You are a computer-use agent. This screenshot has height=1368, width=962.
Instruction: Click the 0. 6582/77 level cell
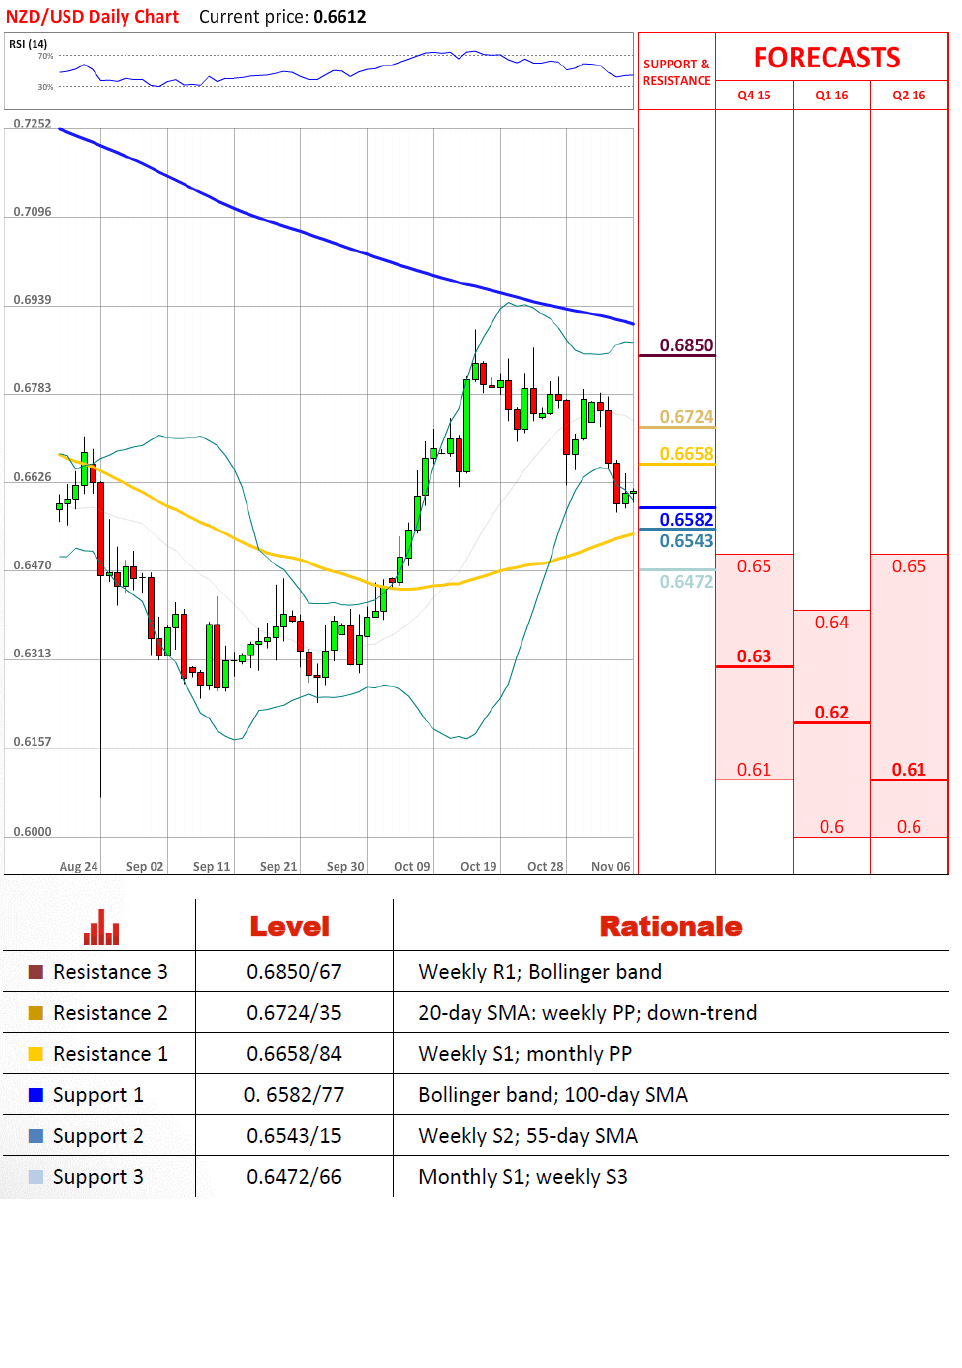coord(294,1095)
